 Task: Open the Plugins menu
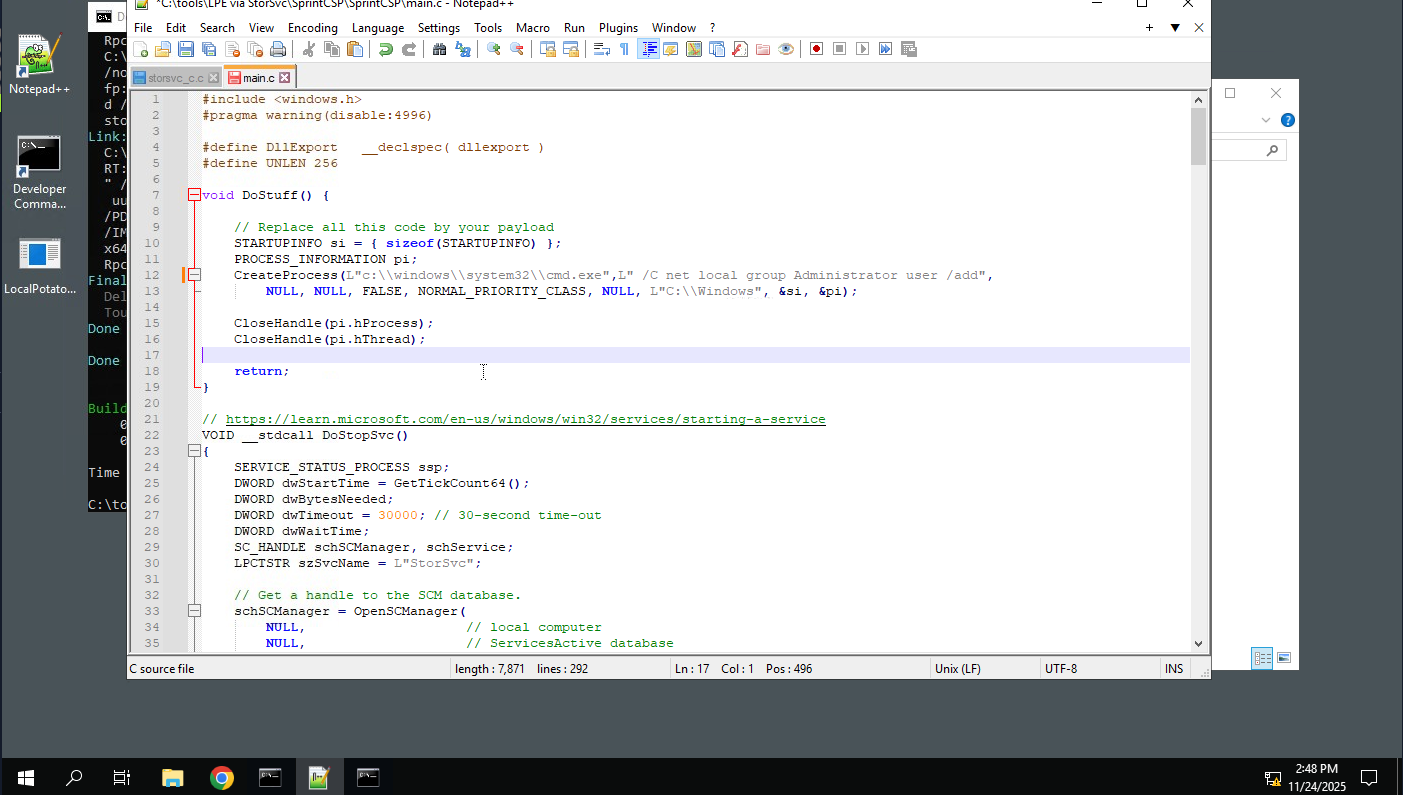pyautogui.click(x=618, y=28)
